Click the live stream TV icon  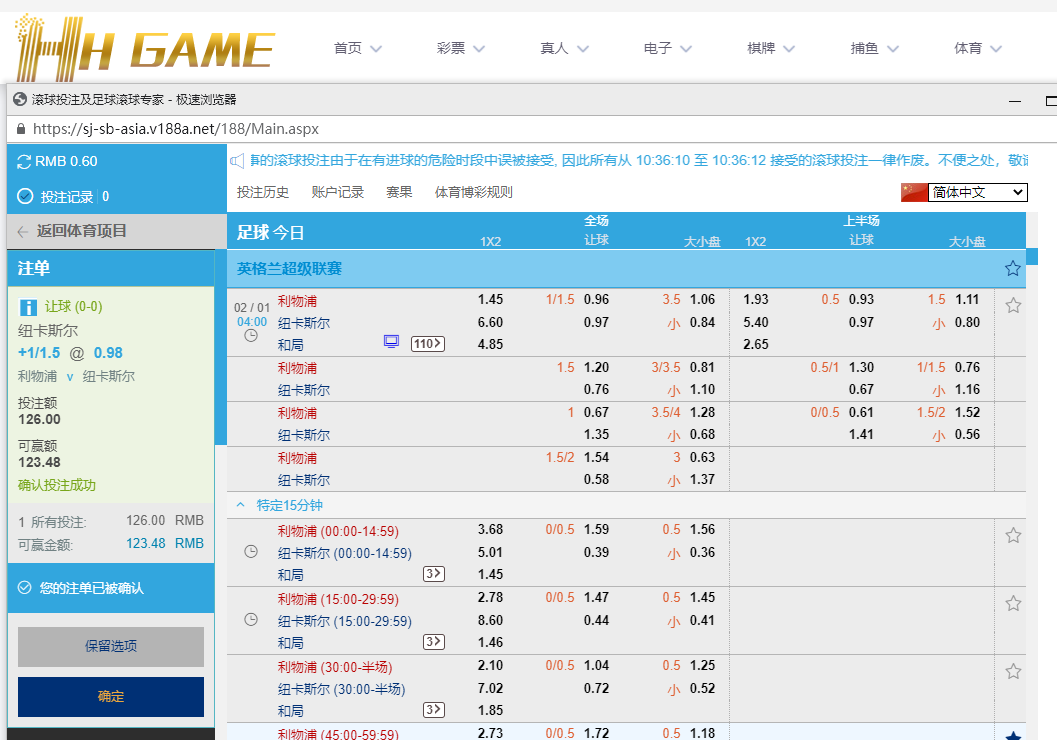[391, 343]
